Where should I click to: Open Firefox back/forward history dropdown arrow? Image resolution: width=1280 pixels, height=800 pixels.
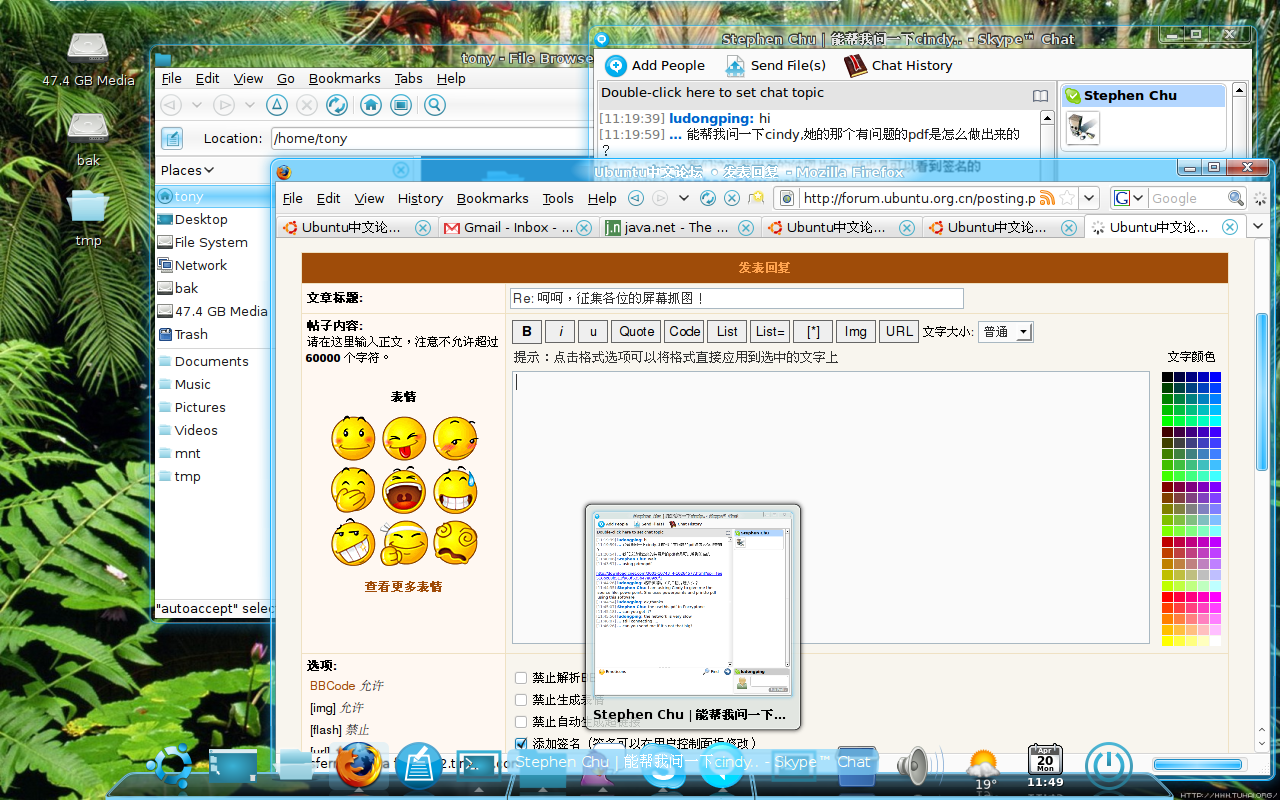tap(686, 198)
